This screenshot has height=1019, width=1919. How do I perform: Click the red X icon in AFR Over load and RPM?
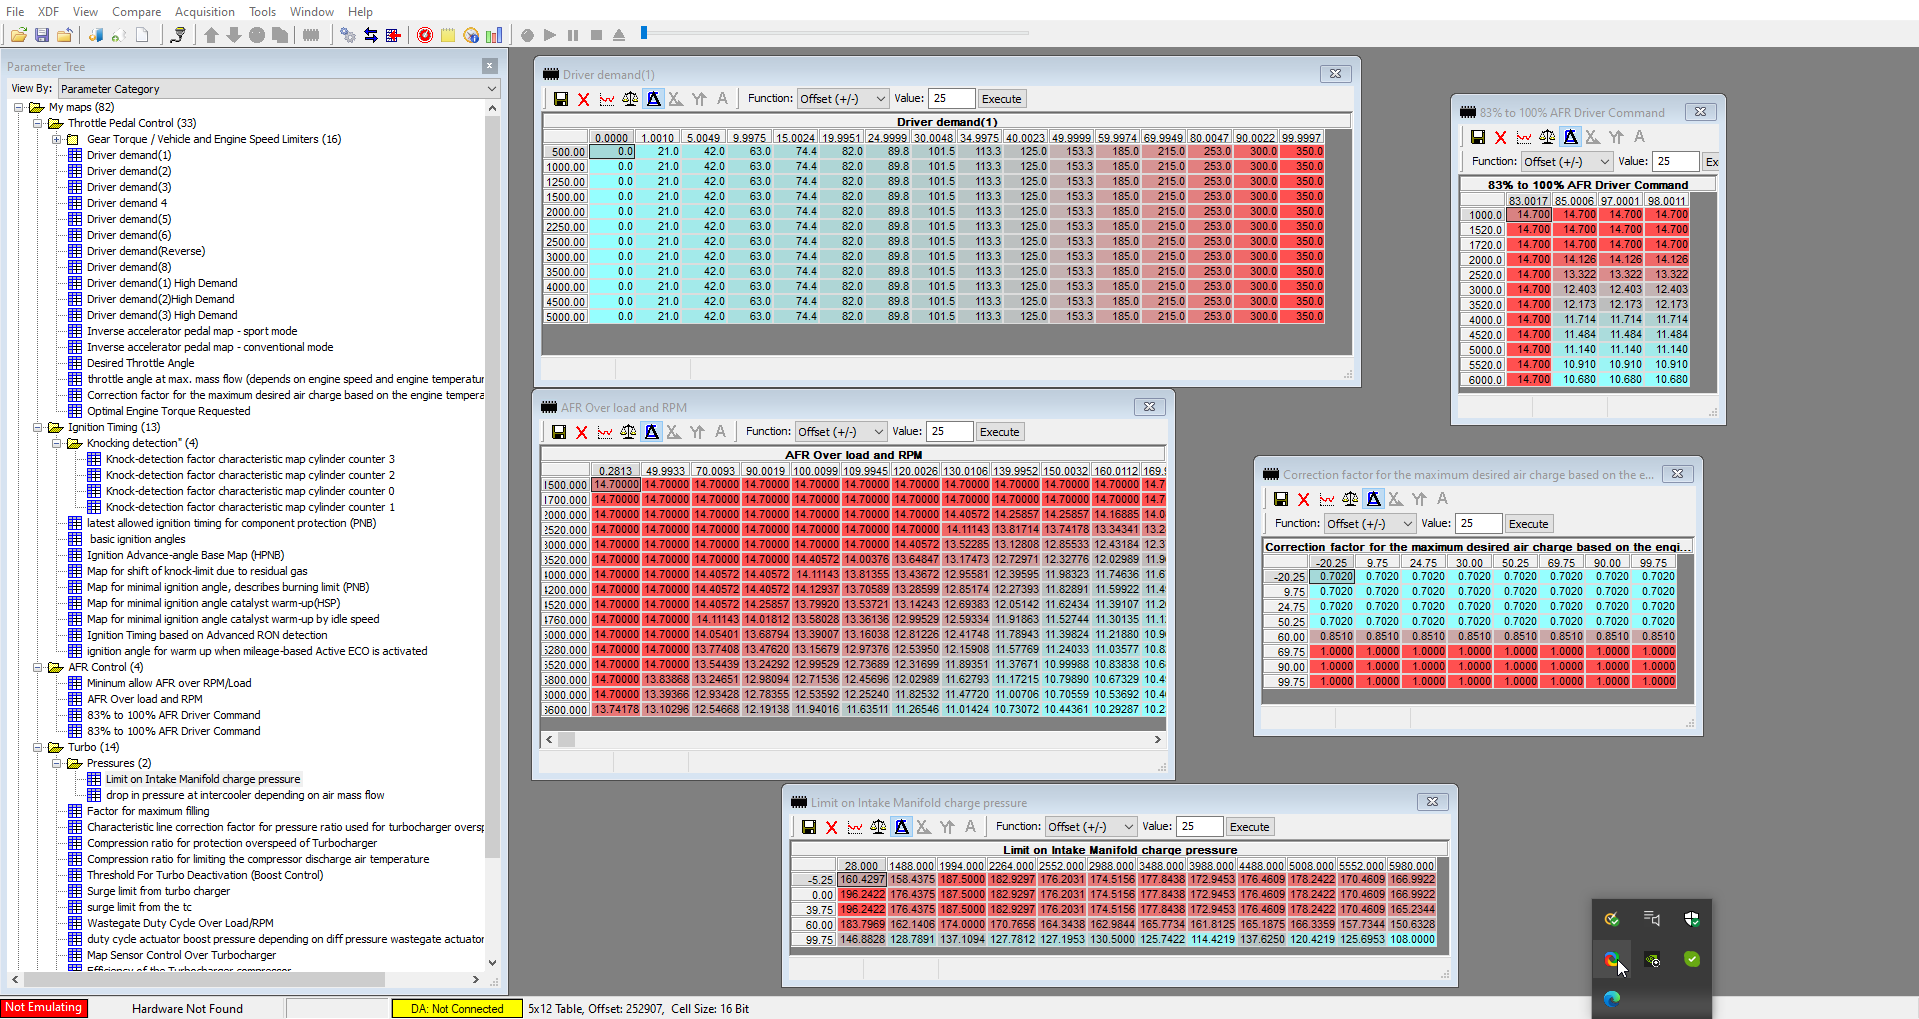tap(582, 432)
